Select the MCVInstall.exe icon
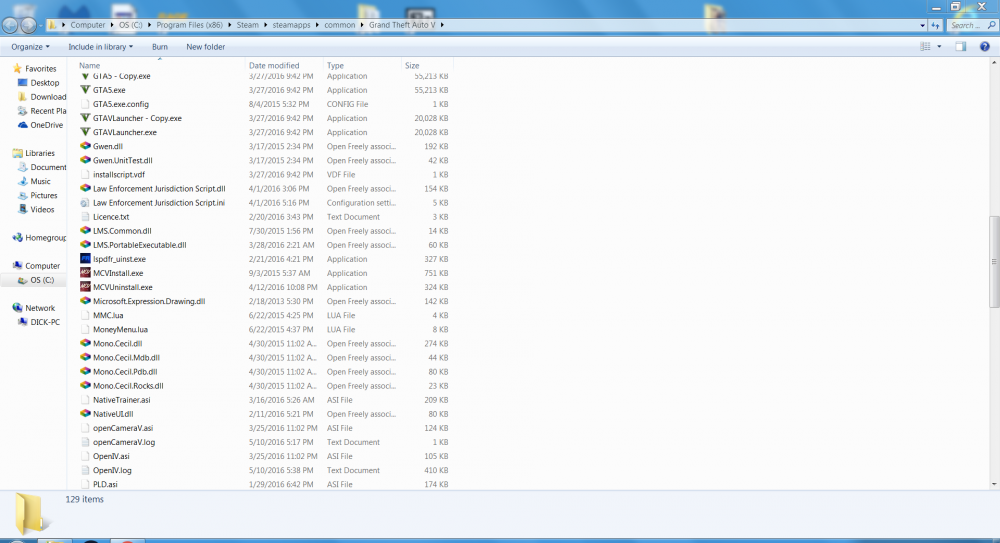 pyautogui.click(x=85, y=273)
